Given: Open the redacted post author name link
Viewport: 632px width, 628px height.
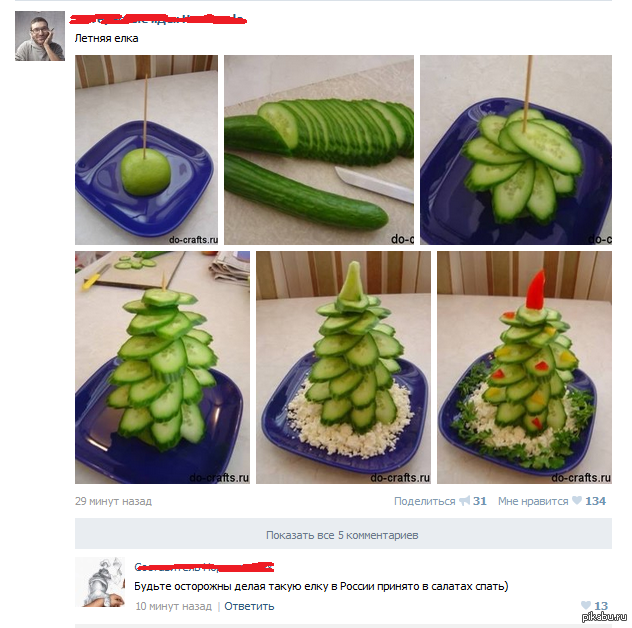Looking at the screenshot, I should 158,19.
